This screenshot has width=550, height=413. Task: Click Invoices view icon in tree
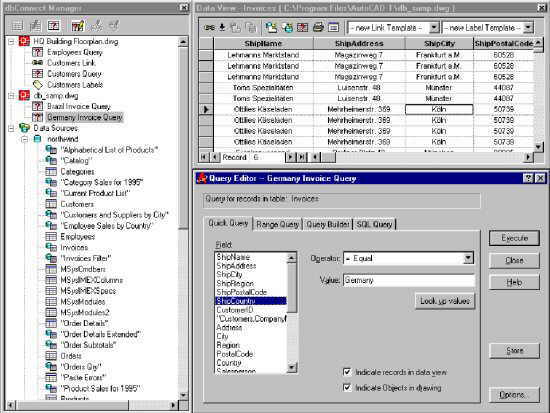click(51, 247)
